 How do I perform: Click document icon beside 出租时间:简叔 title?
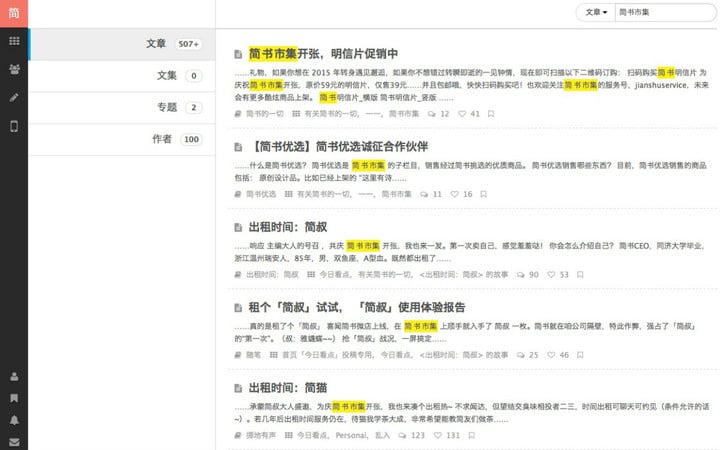238,227
